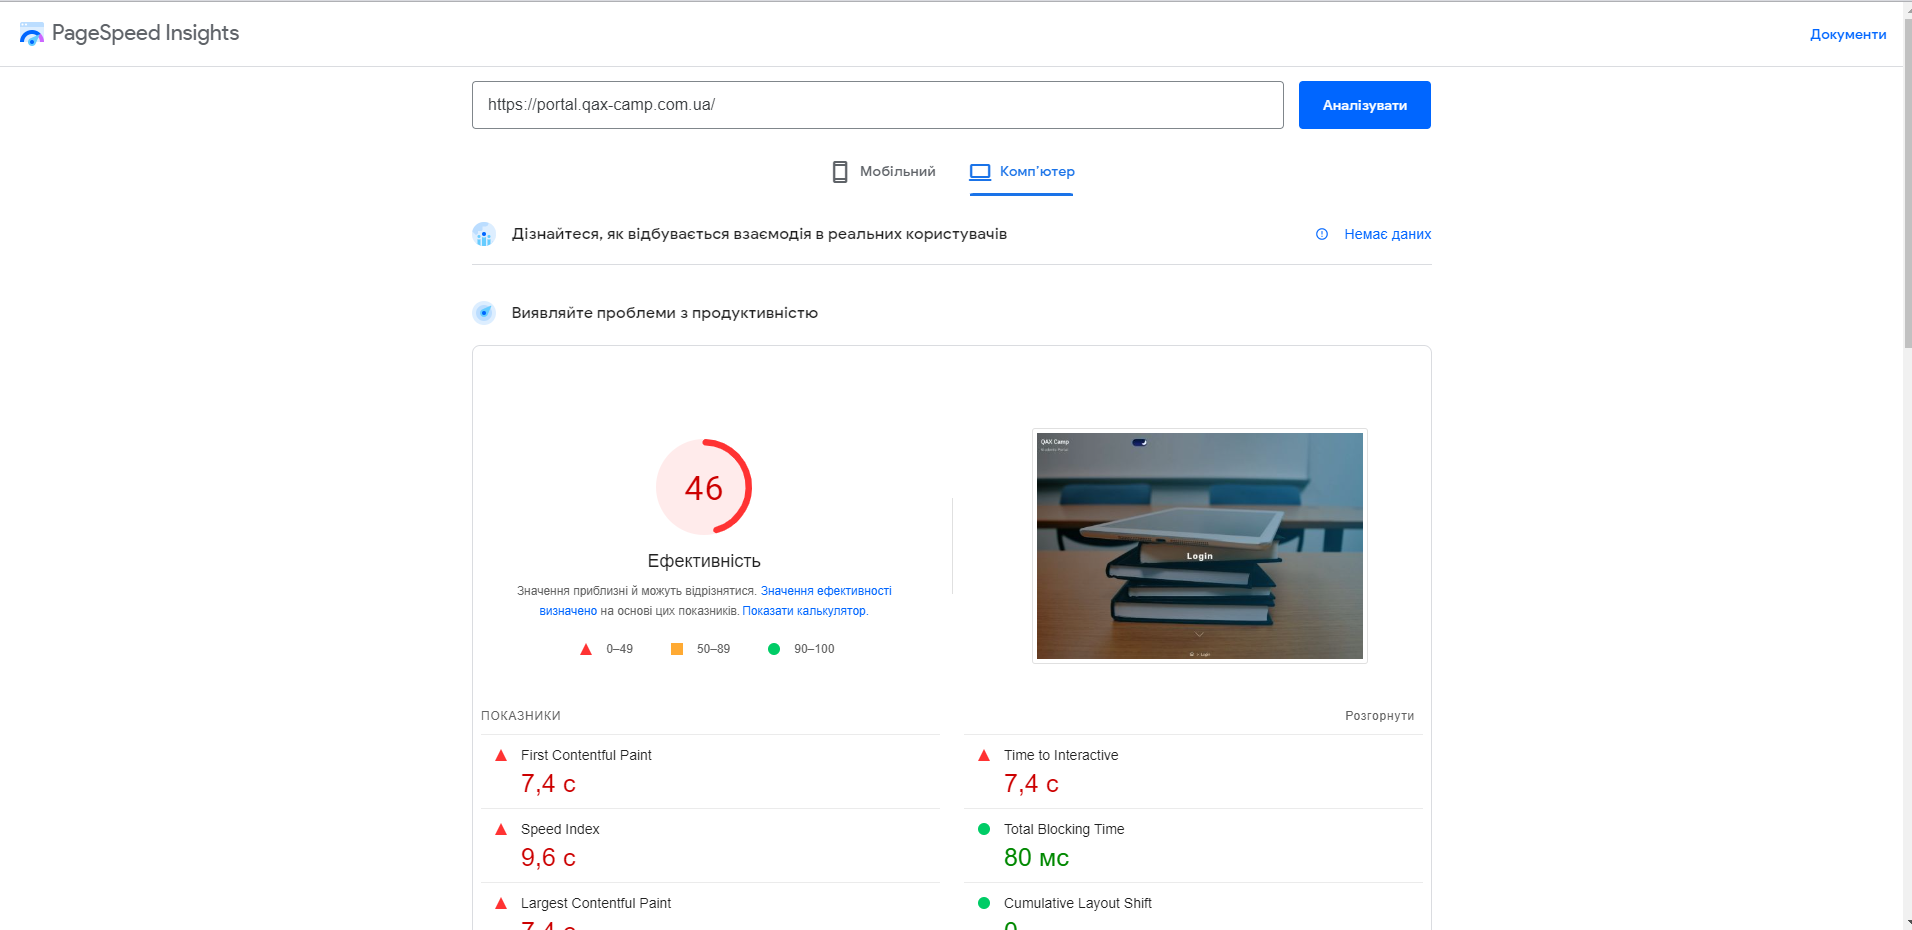
Task: Open the Показати калькулятор link
Action: click(804, 611)
